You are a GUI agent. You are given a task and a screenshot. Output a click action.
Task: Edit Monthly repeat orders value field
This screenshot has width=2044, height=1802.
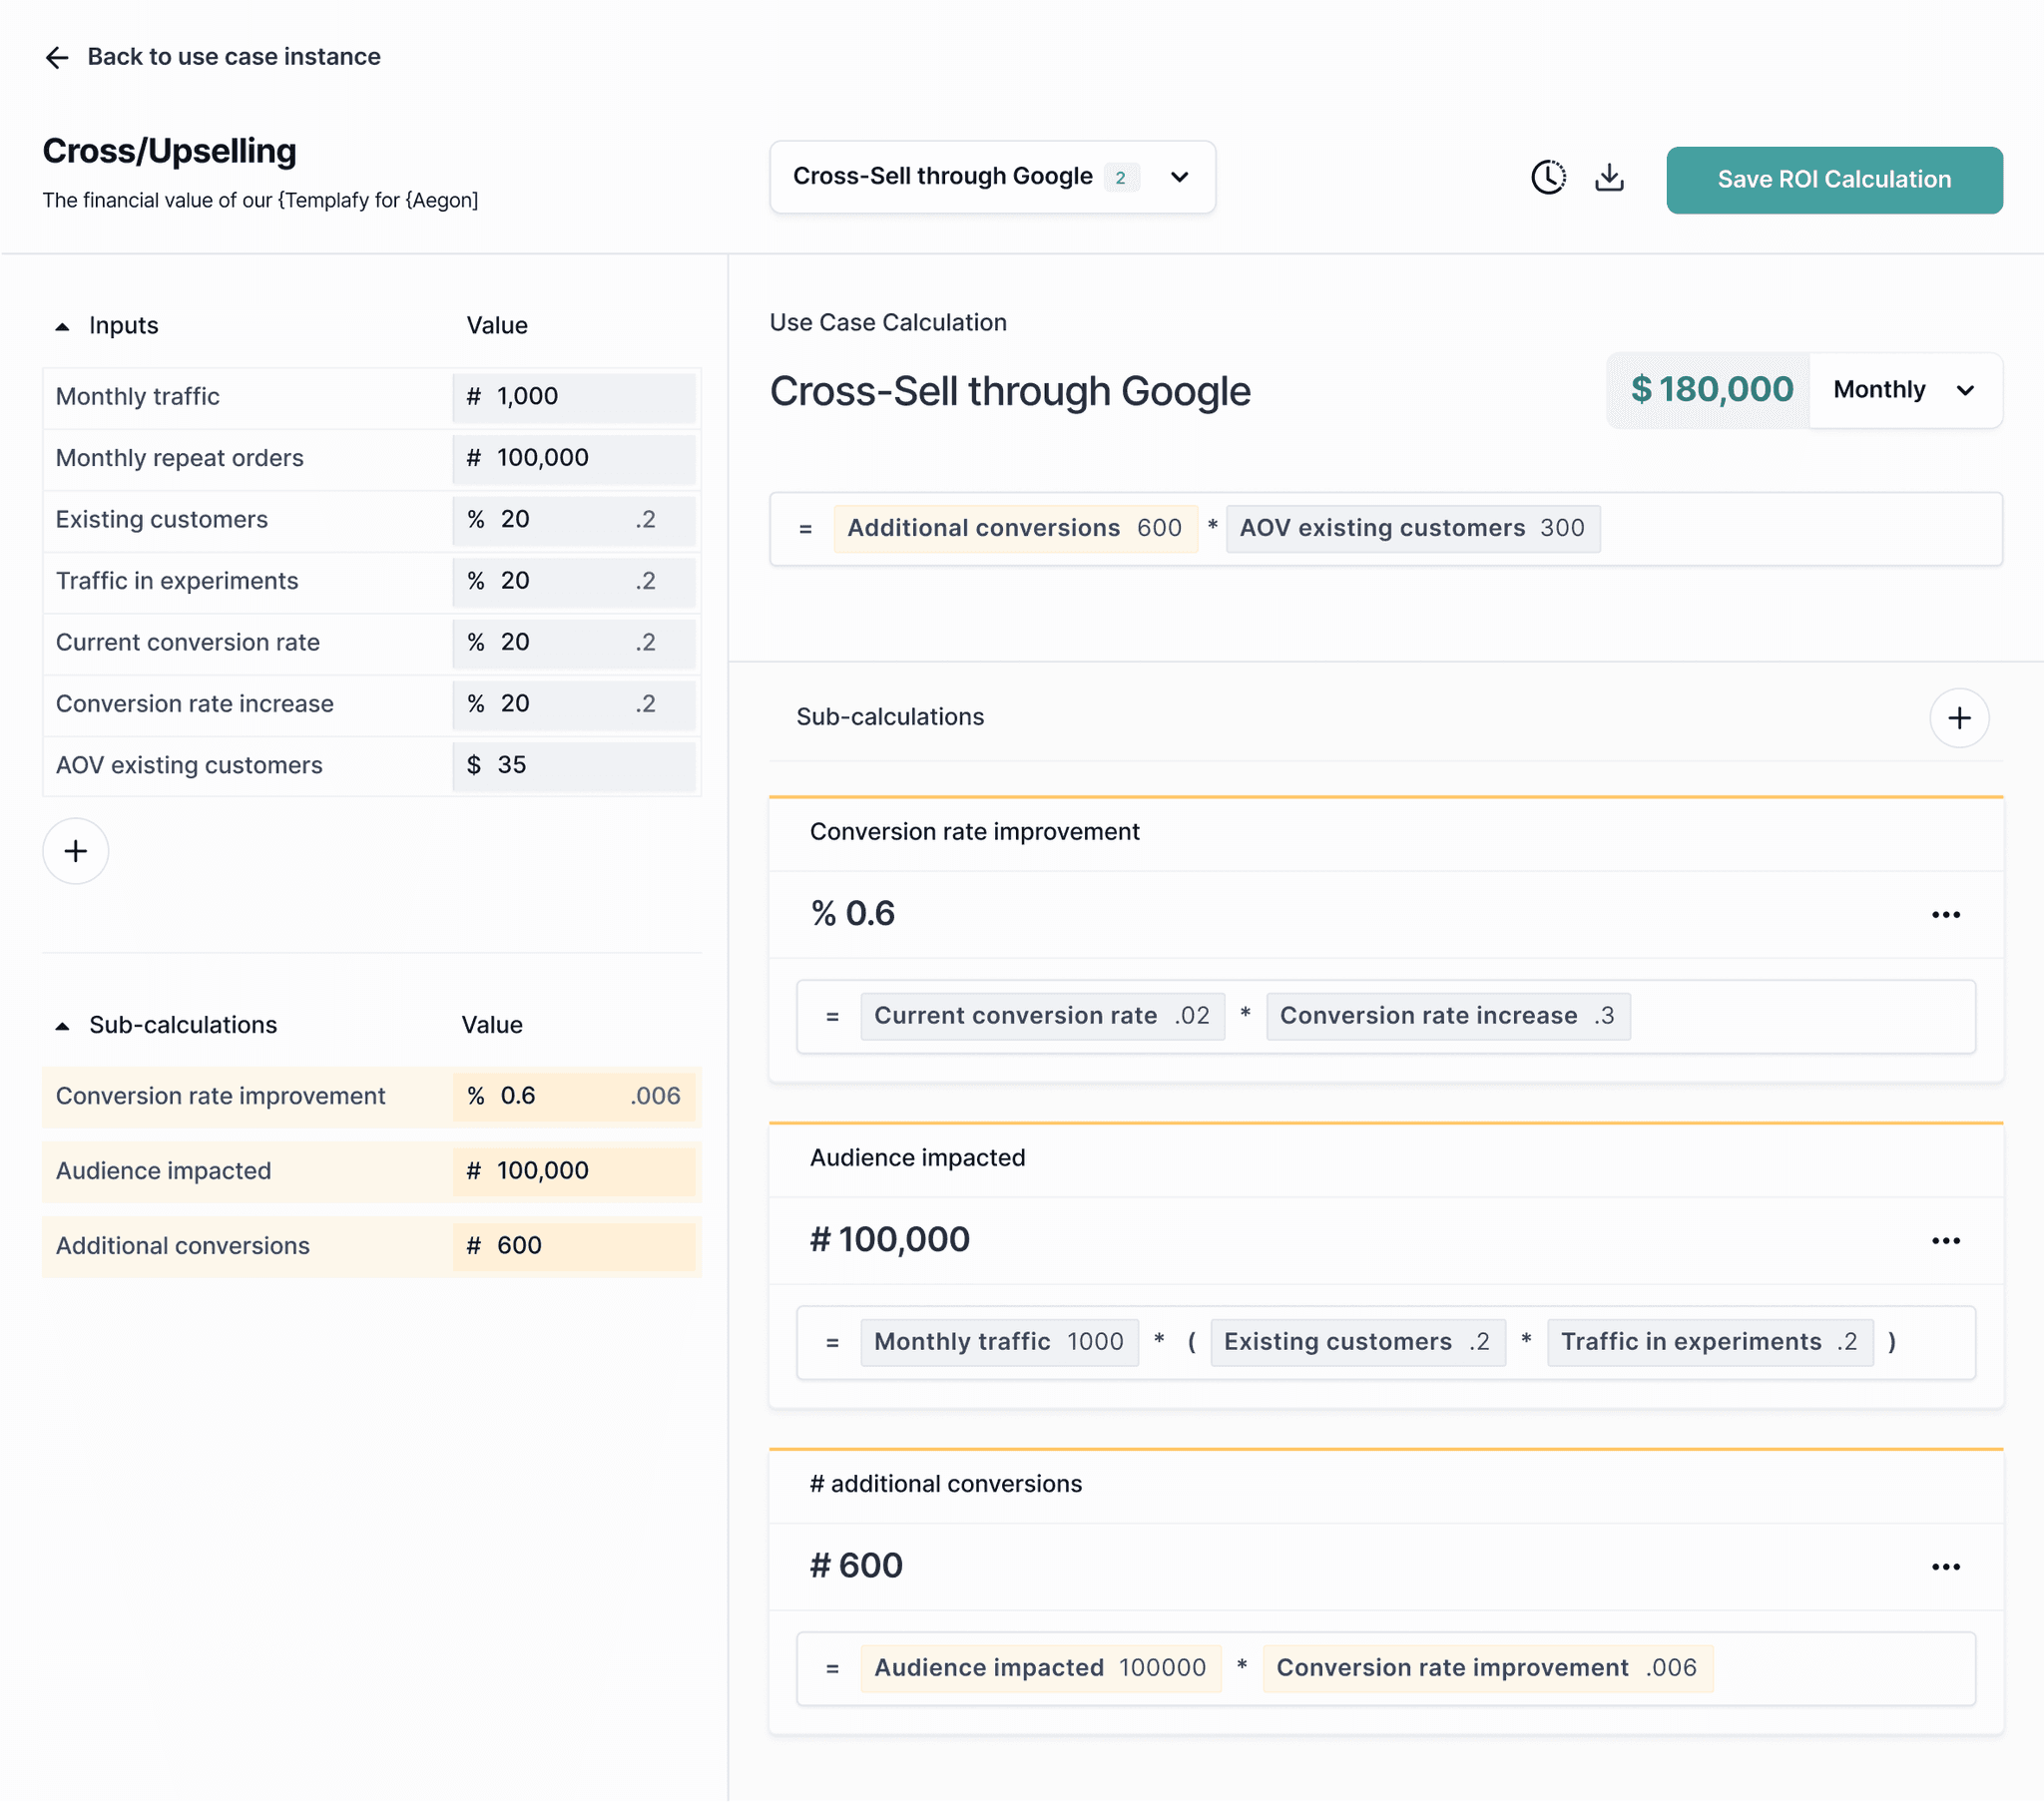point(575,458)
